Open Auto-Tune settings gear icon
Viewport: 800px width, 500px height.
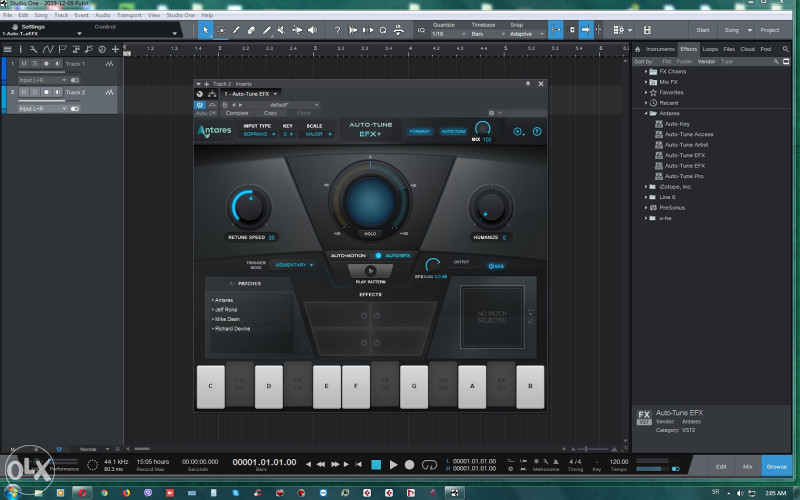click(518, 132)
